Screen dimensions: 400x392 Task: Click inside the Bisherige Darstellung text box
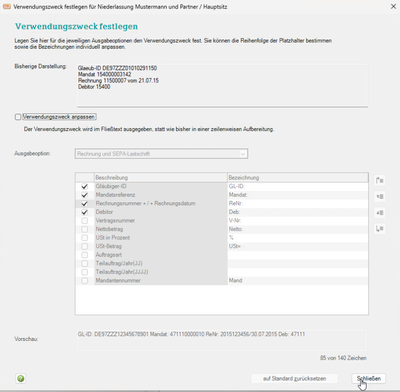click(x=222, y=85)
